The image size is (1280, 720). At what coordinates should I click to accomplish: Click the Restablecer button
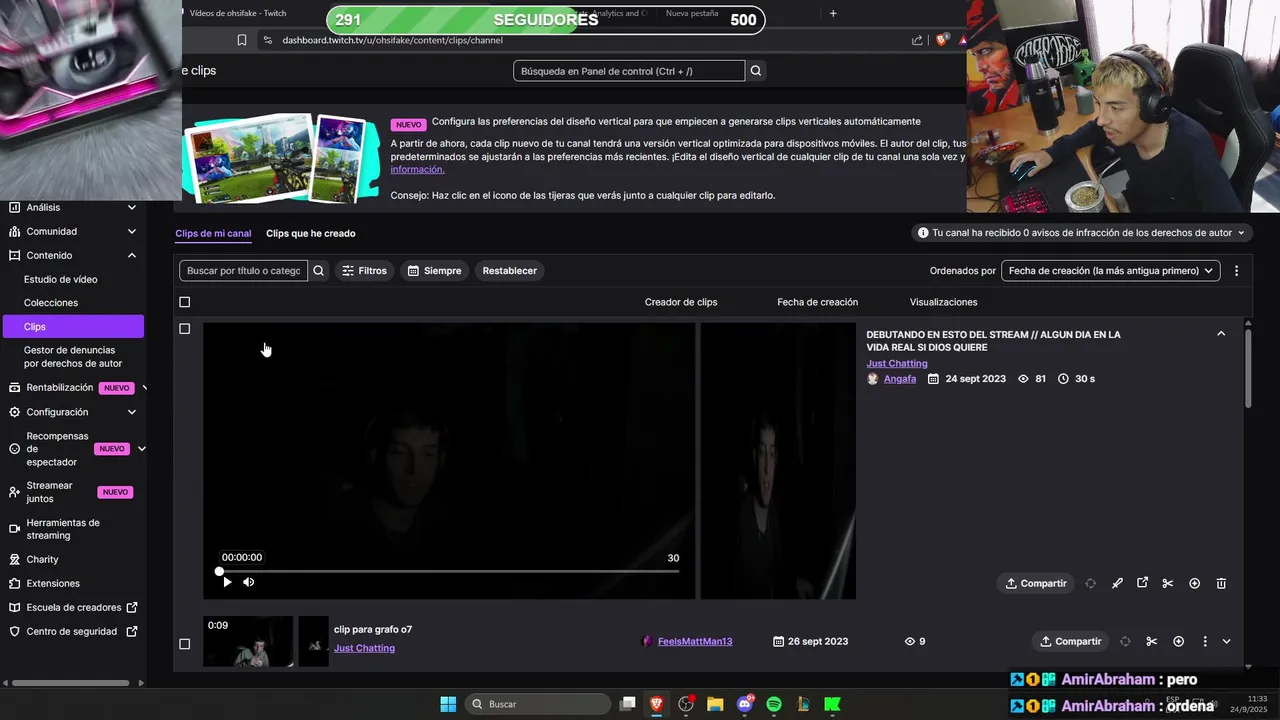click(510, 271)
